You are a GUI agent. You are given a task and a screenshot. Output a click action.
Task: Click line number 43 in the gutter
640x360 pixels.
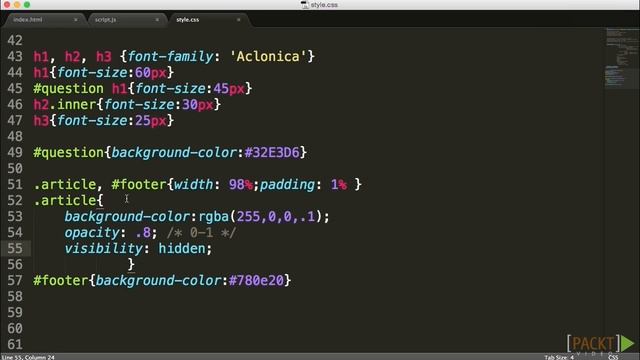15,56
